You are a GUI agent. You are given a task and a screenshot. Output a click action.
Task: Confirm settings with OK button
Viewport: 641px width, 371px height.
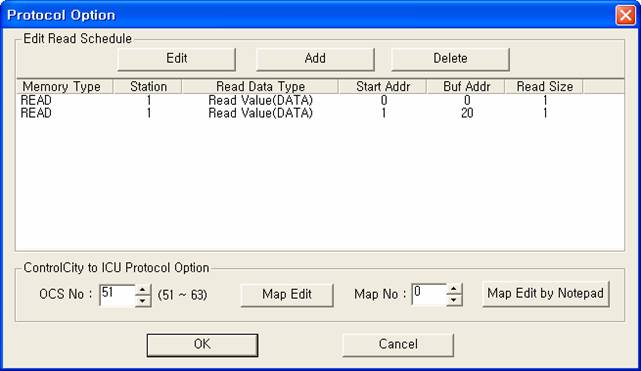(x=202, y=345)
